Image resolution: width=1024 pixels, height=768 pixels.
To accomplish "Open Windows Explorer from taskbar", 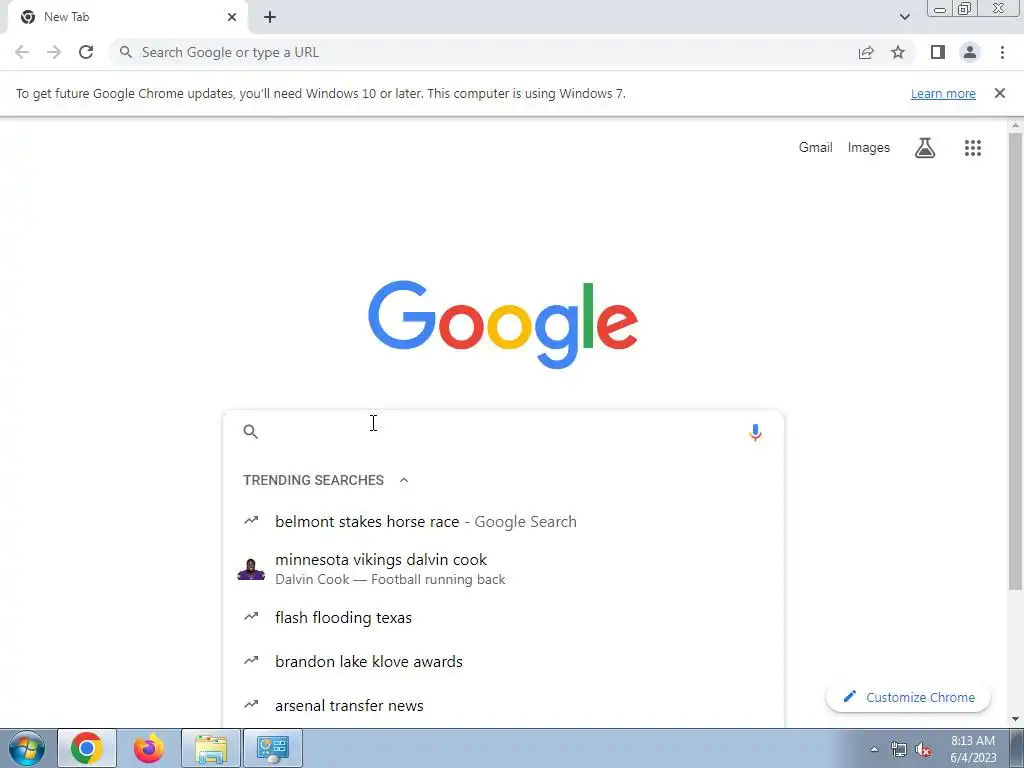I will tap(211, 748).
